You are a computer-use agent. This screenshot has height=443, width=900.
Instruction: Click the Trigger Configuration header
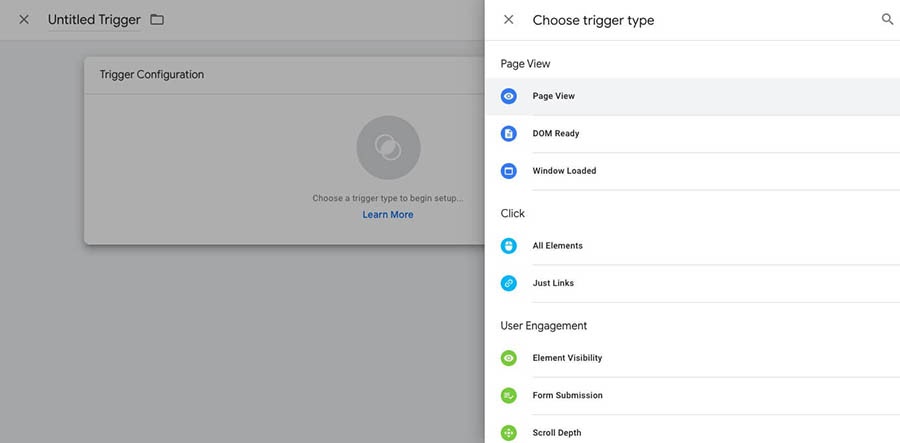pyautogui.click(x=152, y=75)
